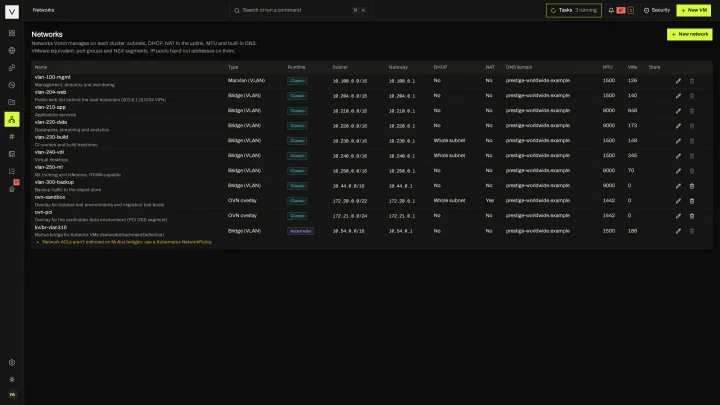Sort by the MTU column header
Image resolution: width=720 pixels, height=405 pixels.
[608, 67]
